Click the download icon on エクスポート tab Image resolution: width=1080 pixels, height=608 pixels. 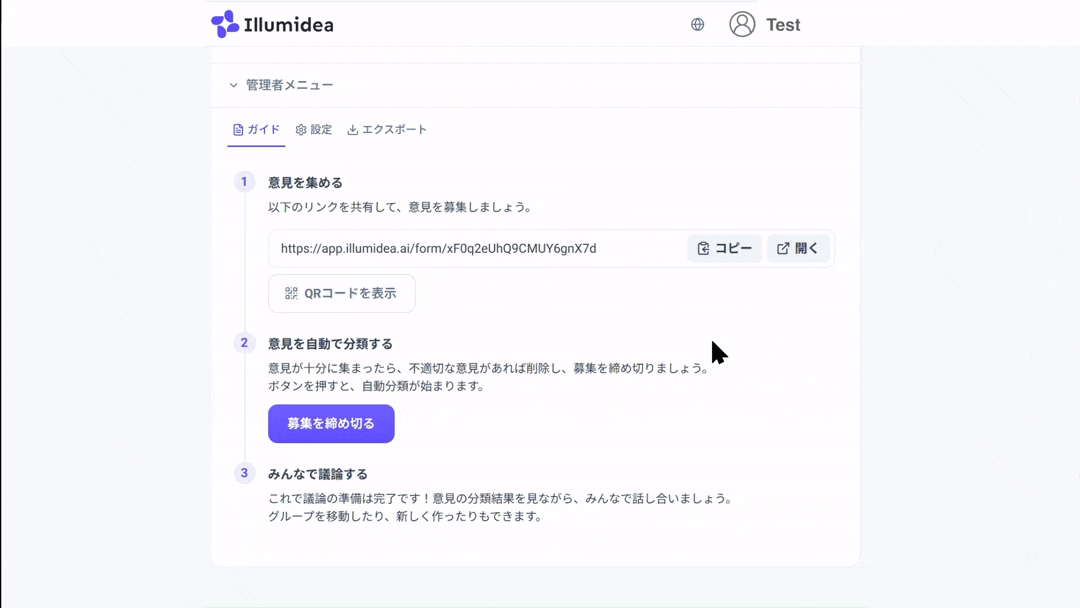pos(353,130)
